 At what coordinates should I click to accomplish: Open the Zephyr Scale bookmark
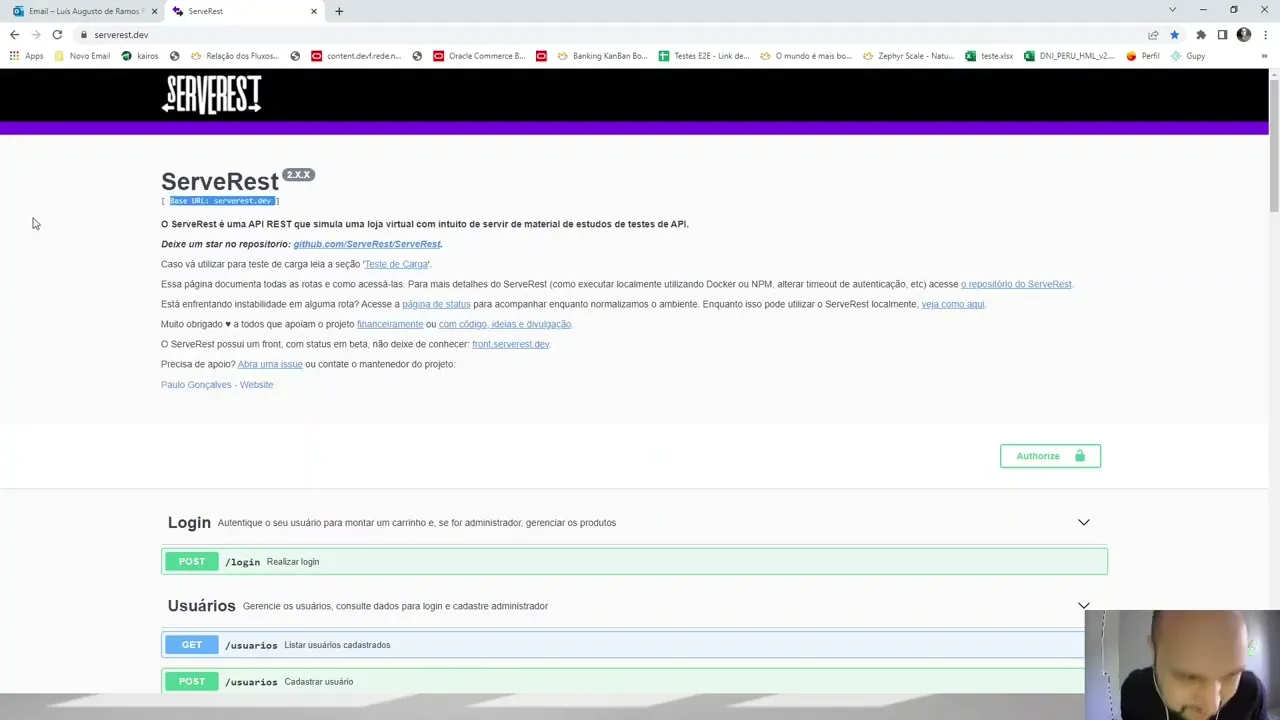tap(908, 56)
